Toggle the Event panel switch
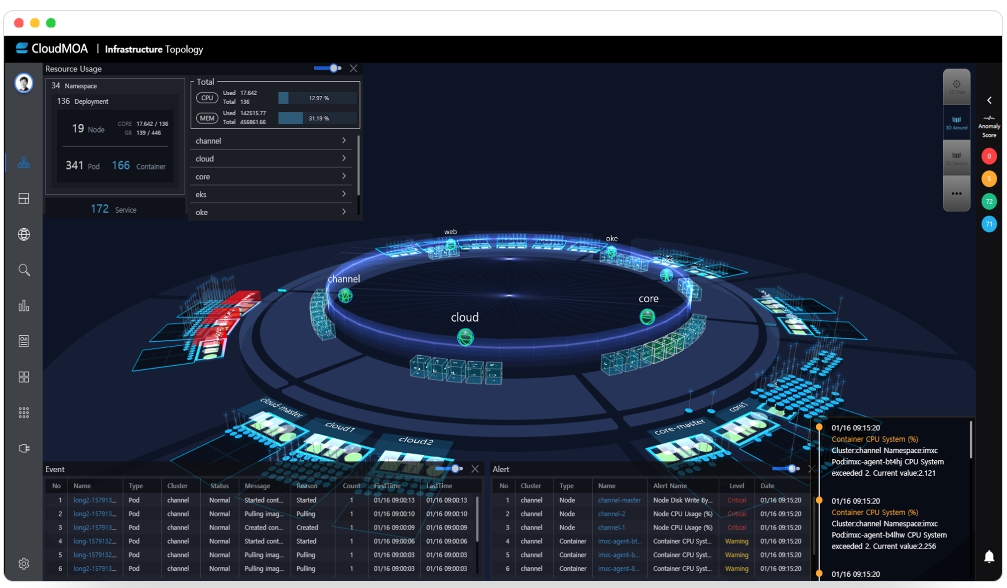This screenshot has height=588, width=1007. (450, 468)
